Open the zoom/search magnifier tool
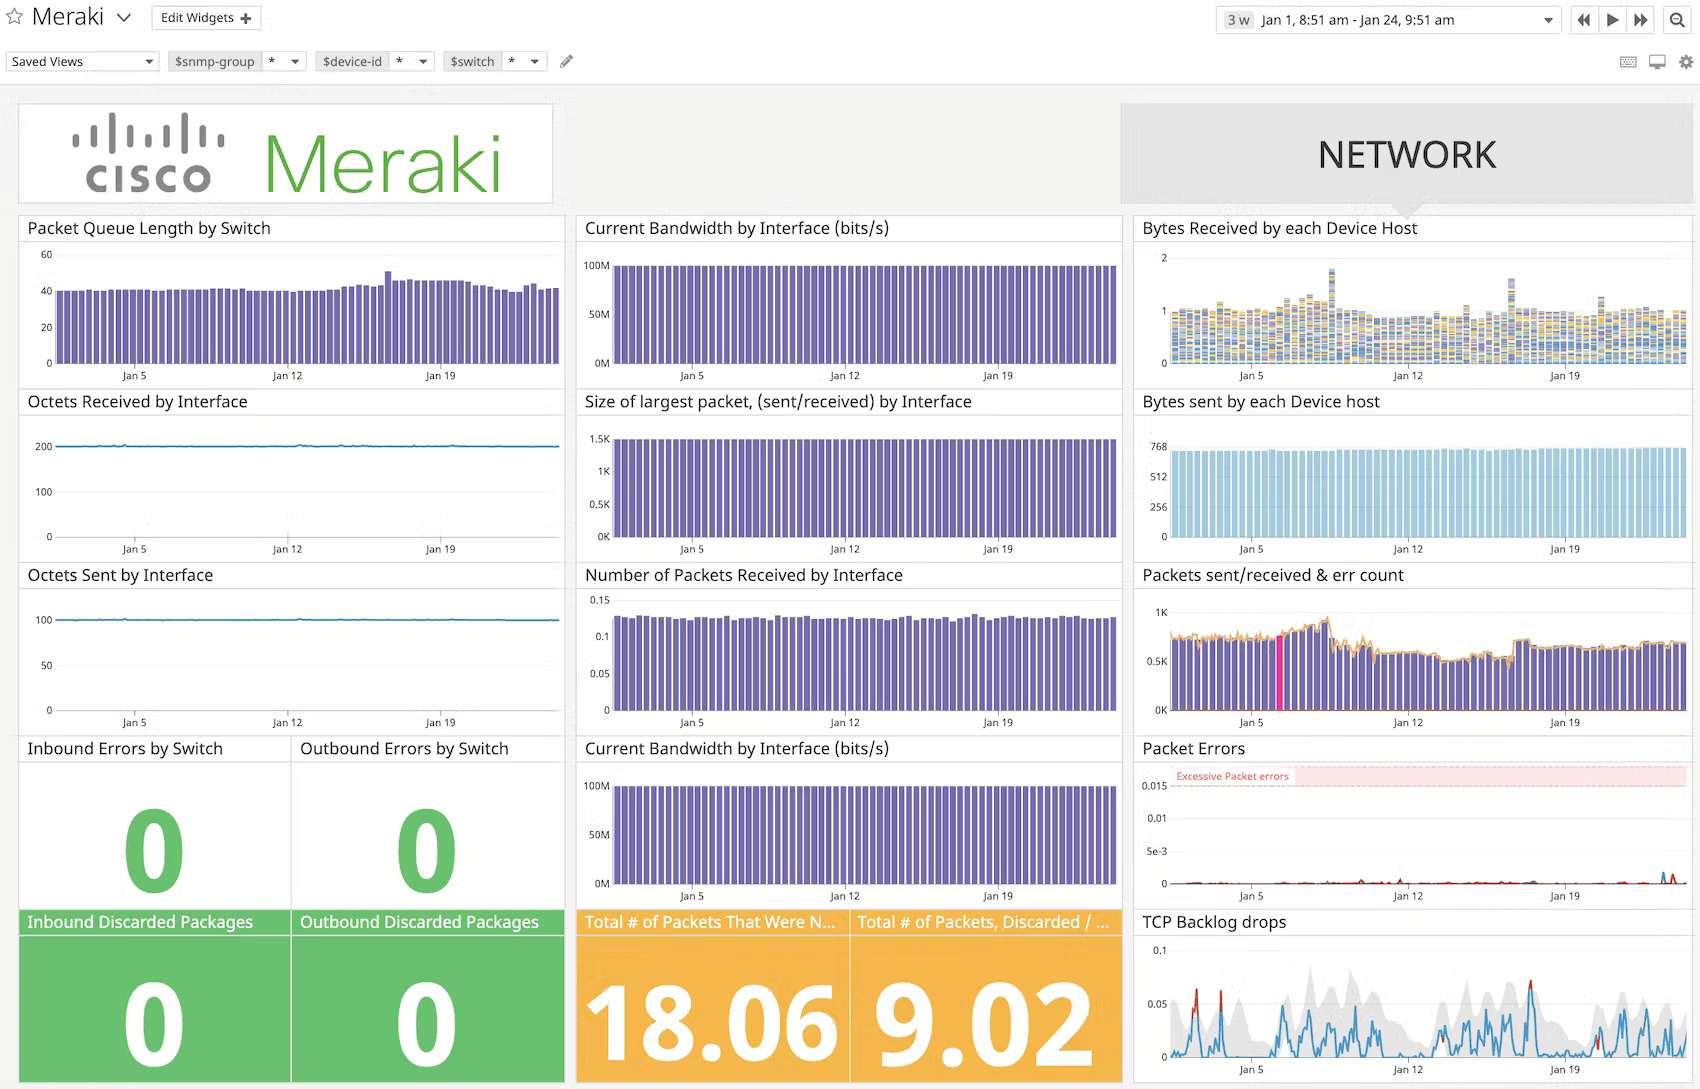This screenshot has width=1700, height=1089. (x=1677, y=19)
